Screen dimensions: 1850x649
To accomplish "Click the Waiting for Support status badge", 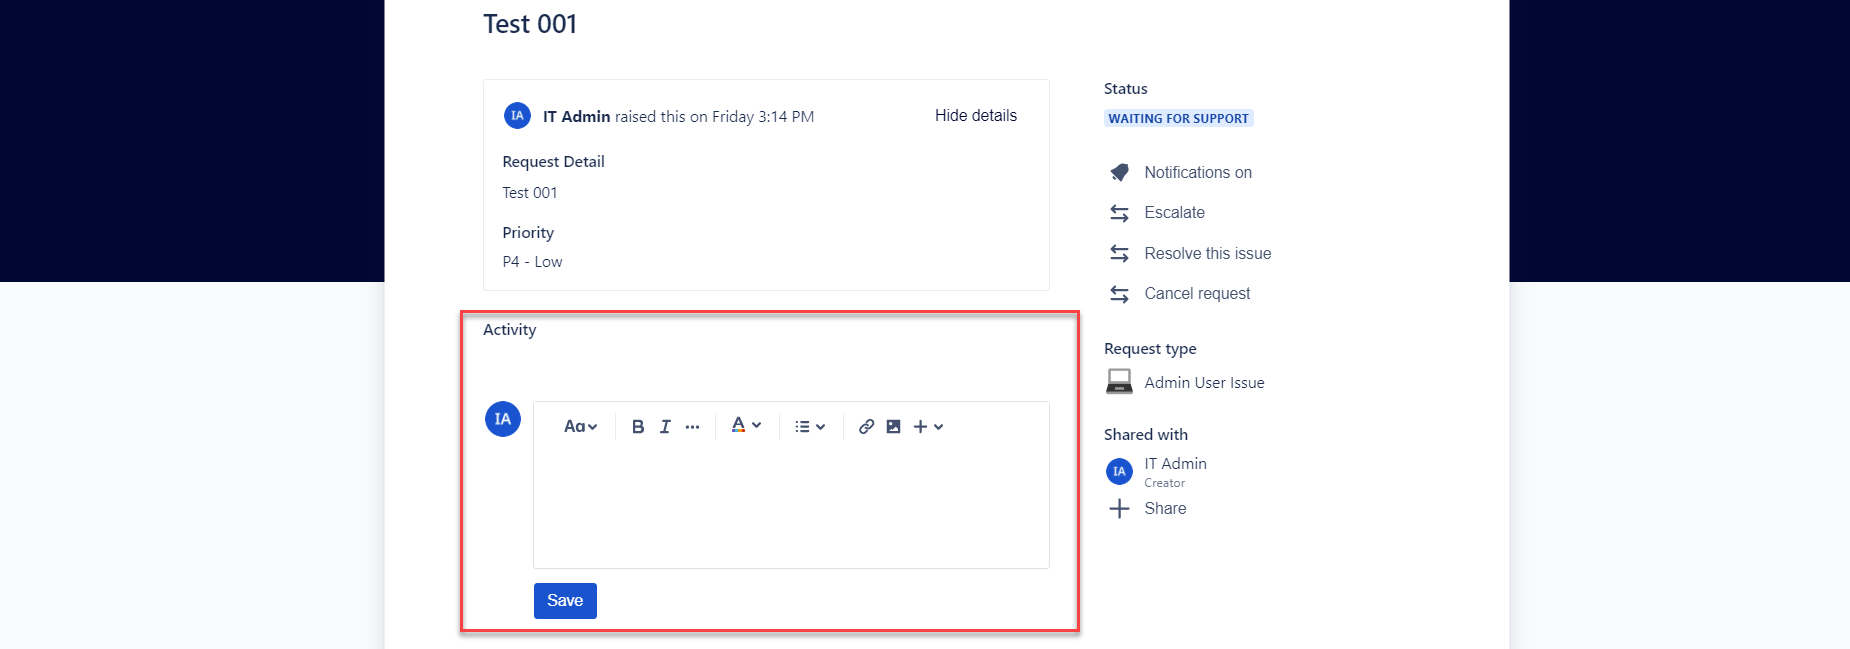I will pos(1179,118).
